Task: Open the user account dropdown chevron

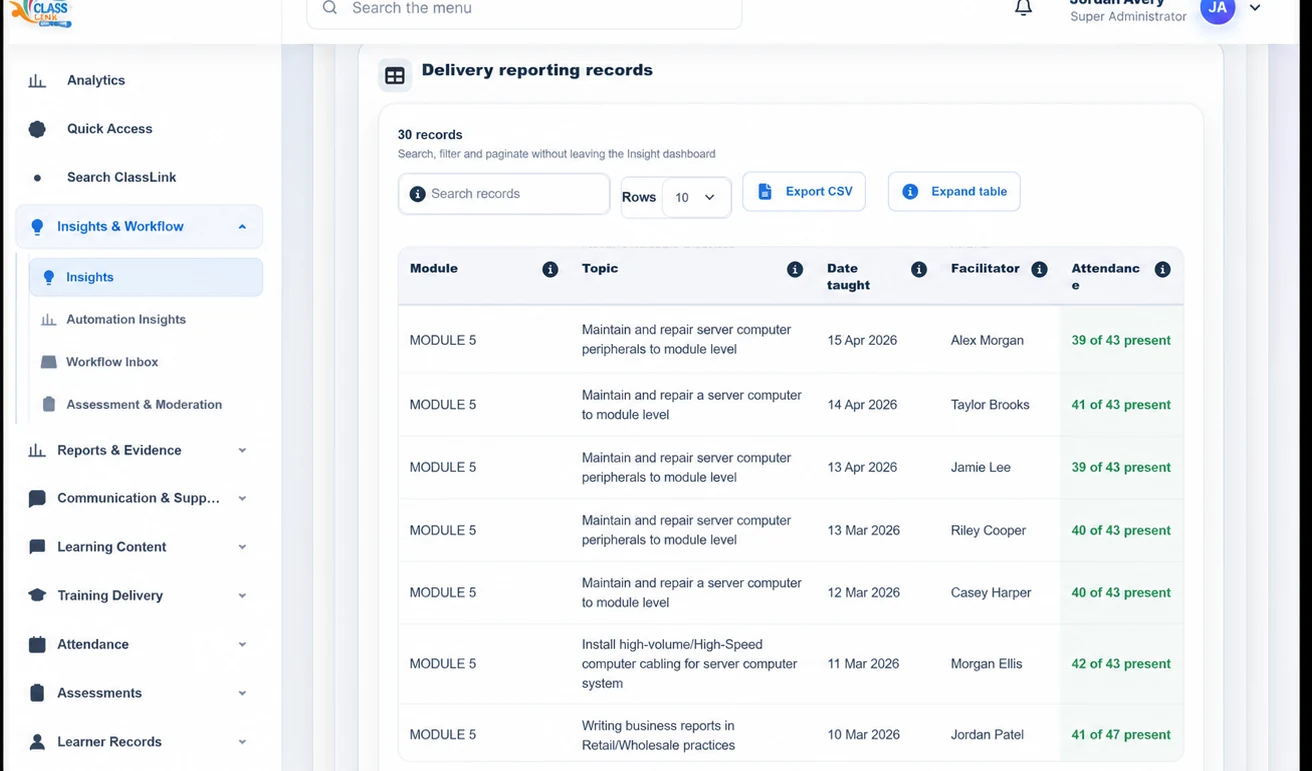Action: [1255, 8]
